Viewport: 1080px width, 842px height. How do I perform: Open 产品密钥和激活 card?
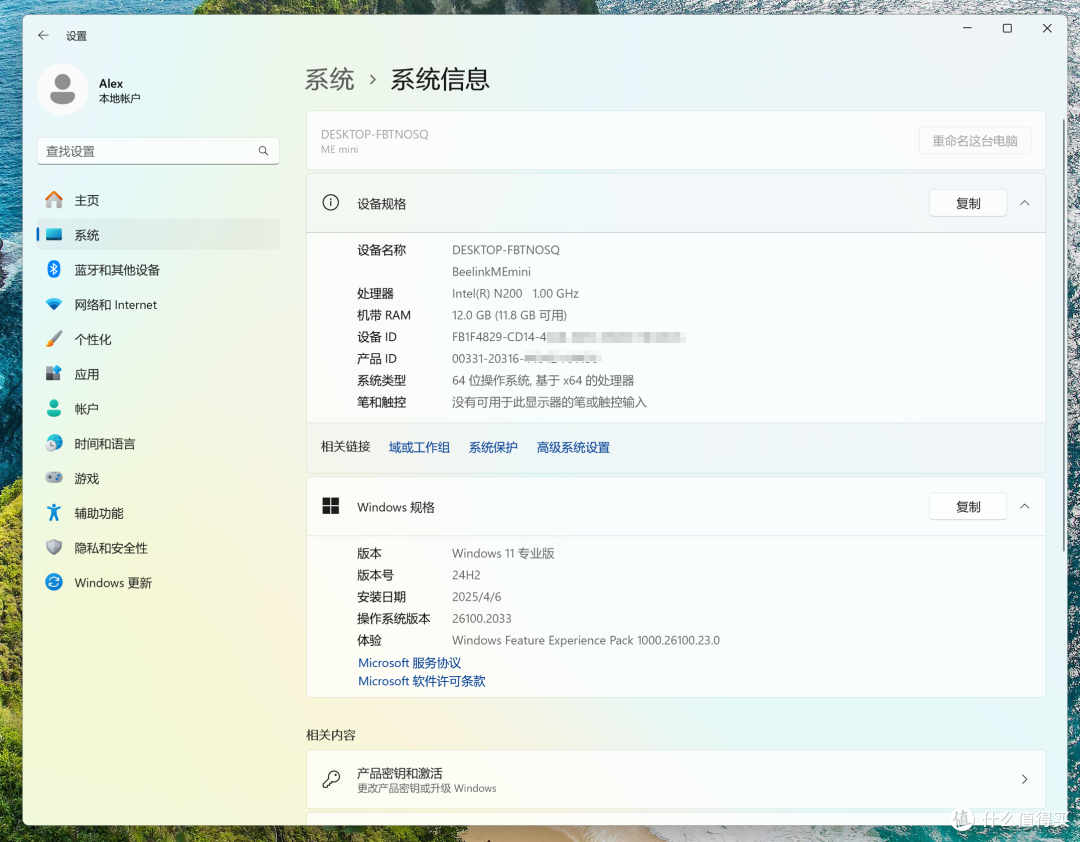coord(676,779)
